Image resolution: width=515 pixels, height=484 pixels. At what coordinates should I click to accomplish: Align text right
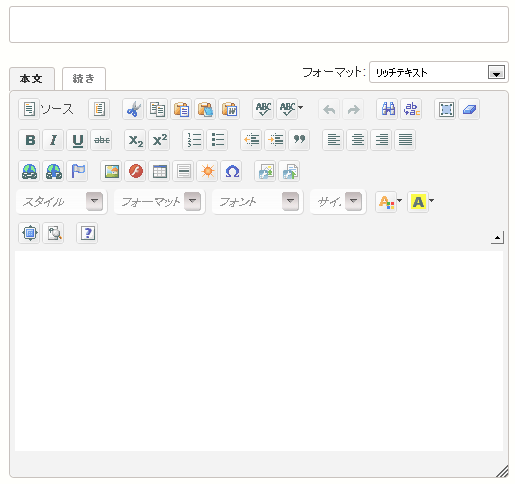click(x=381, y=140)
